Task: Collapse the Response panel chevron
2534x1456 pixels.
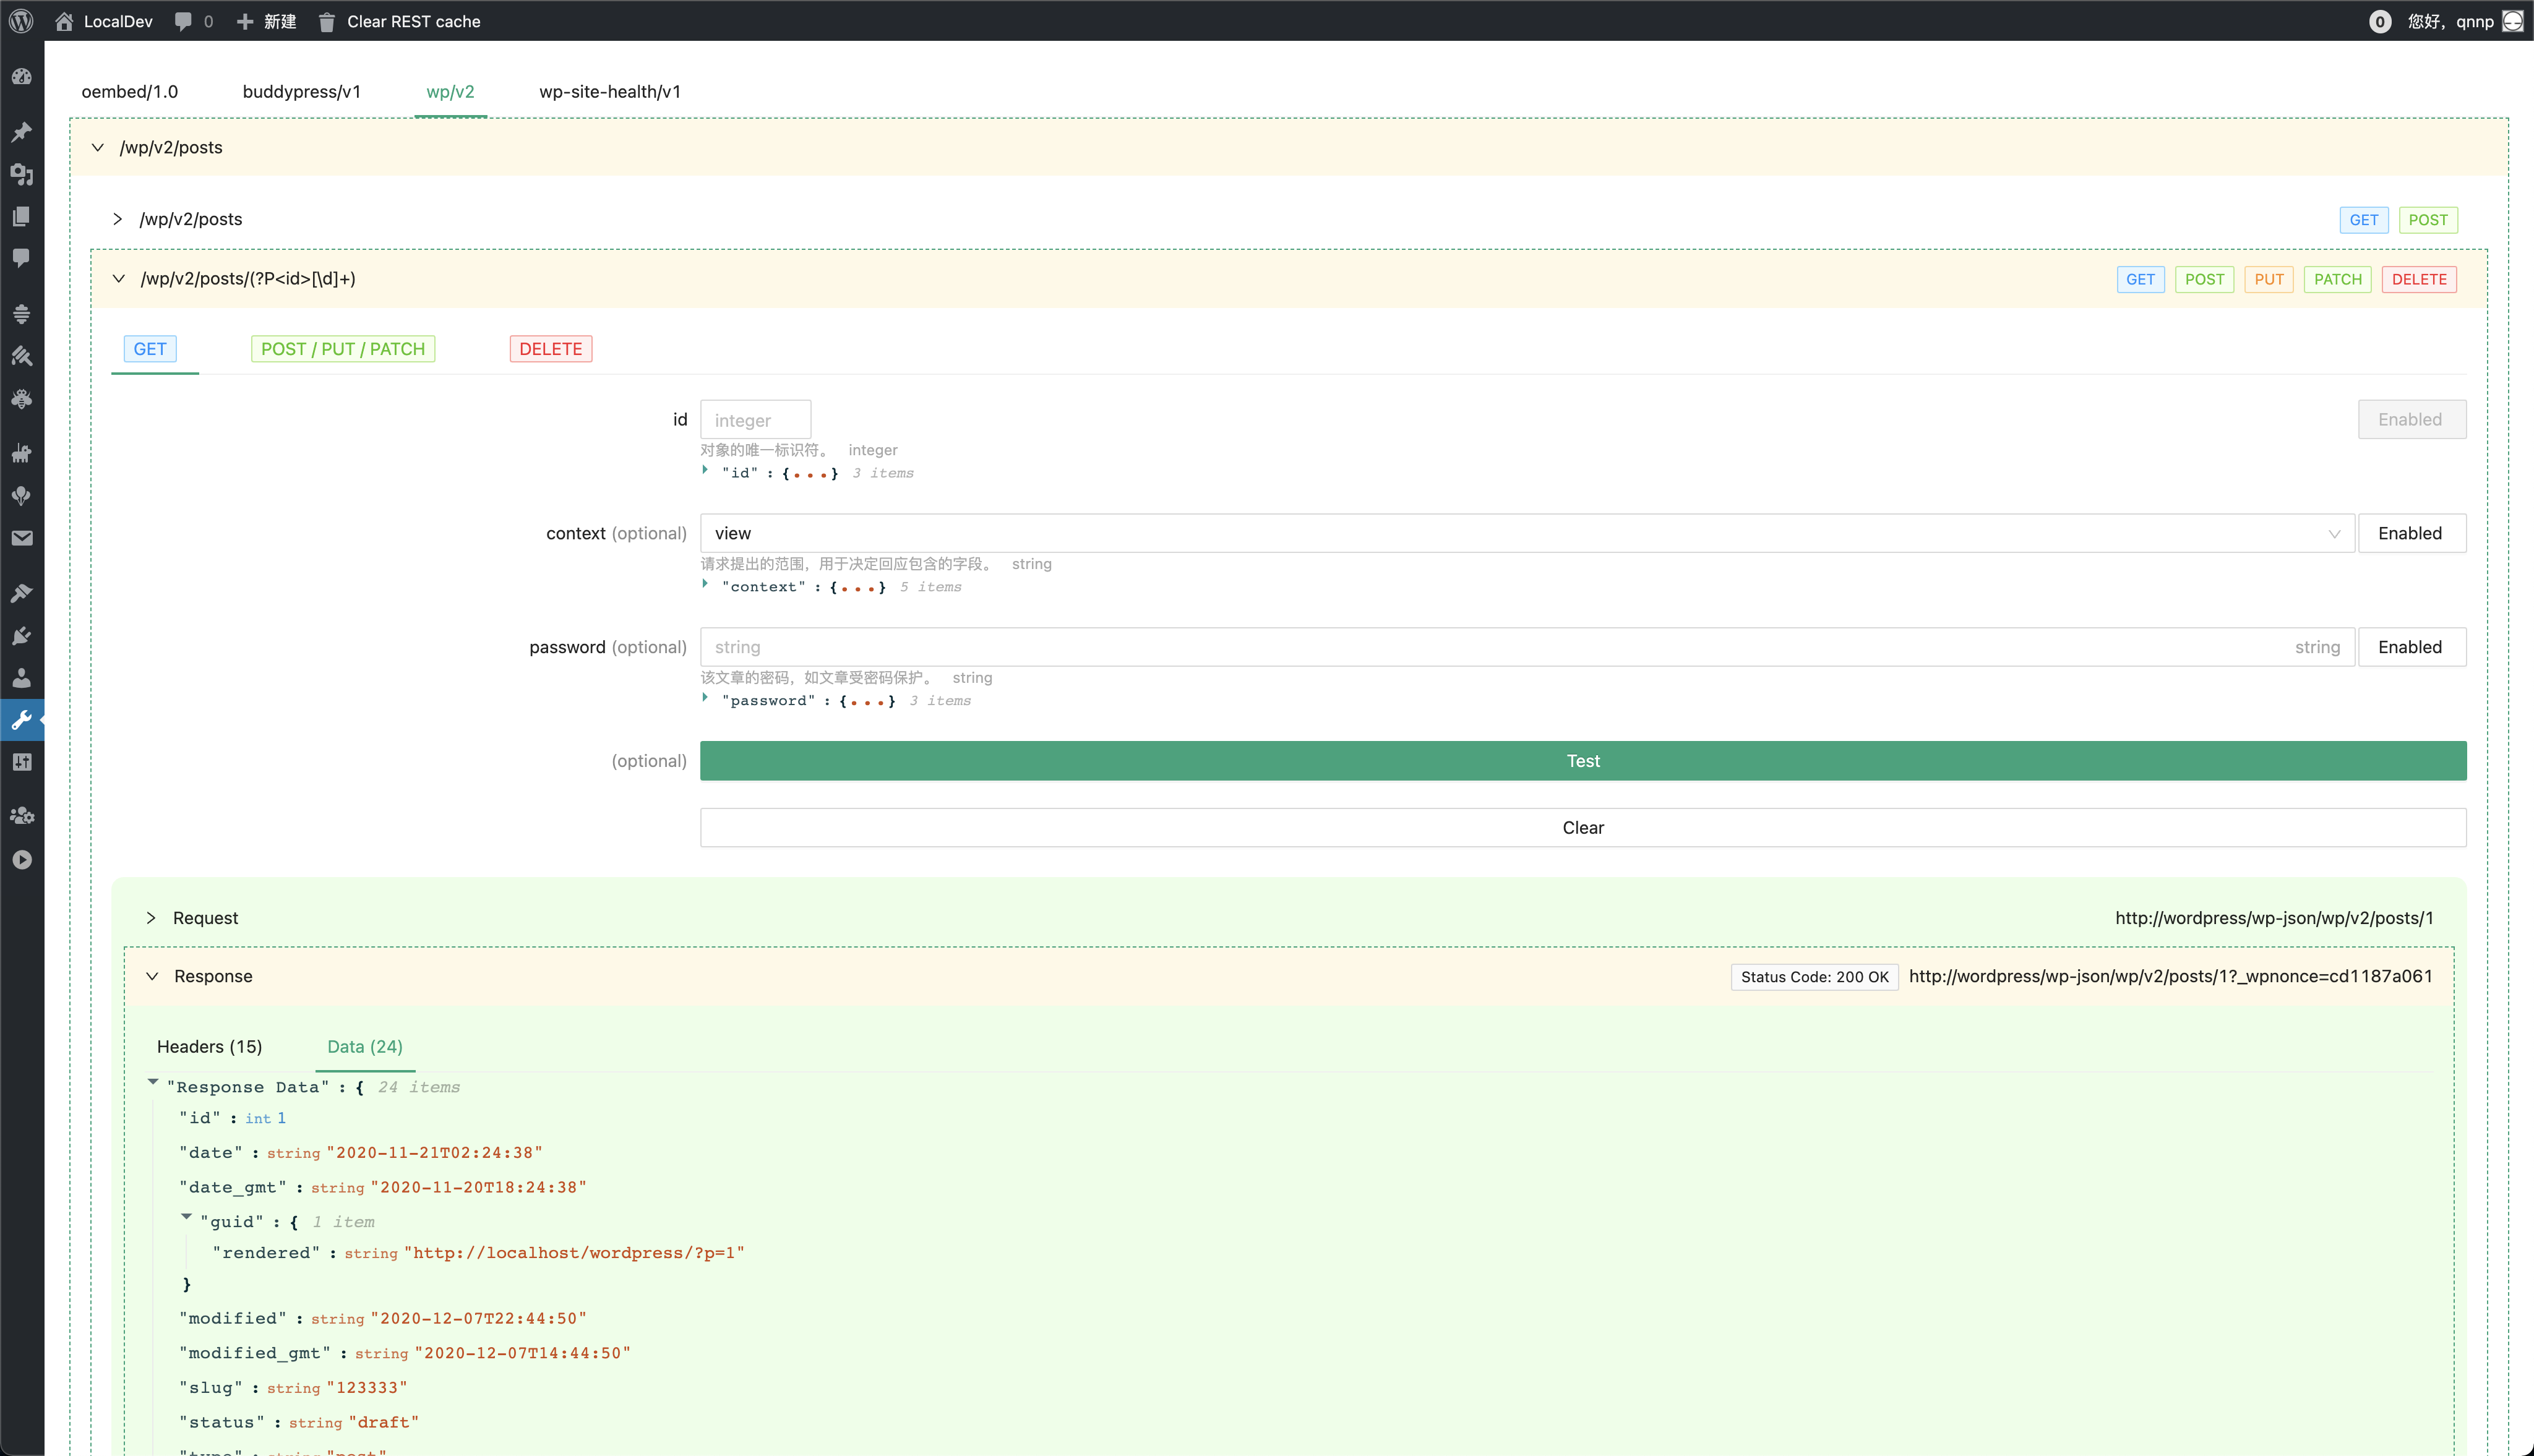Action: tap(152, 976)
